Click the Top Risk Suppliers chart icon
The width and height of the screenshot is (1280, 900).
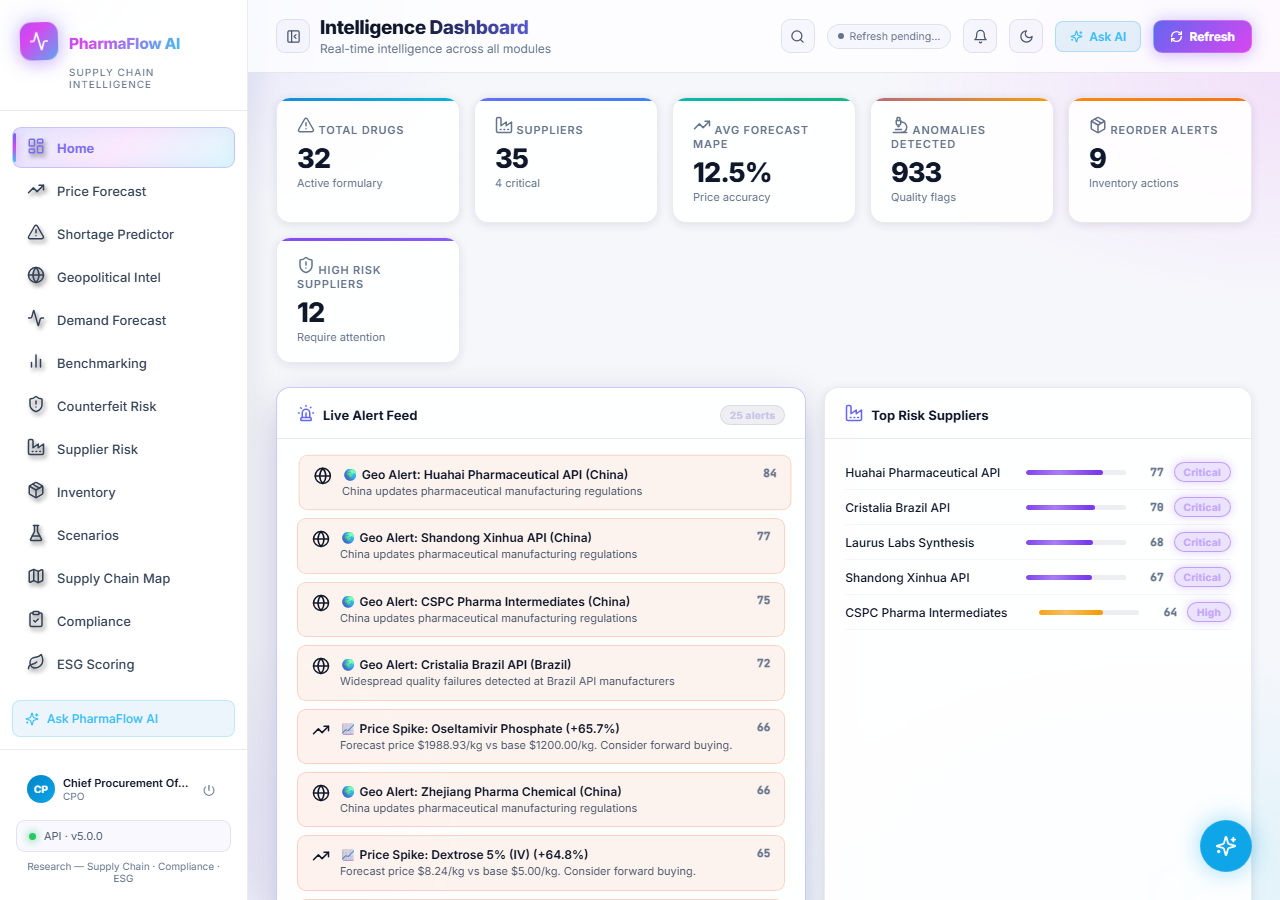click(854, 414)
